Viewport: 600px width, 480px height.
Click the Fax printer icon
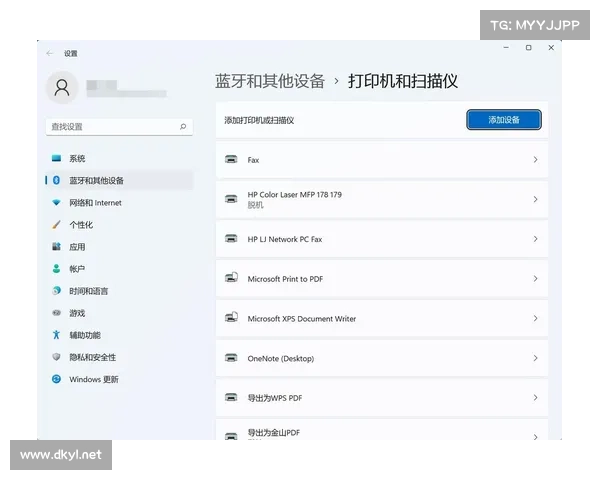(231, 159)
